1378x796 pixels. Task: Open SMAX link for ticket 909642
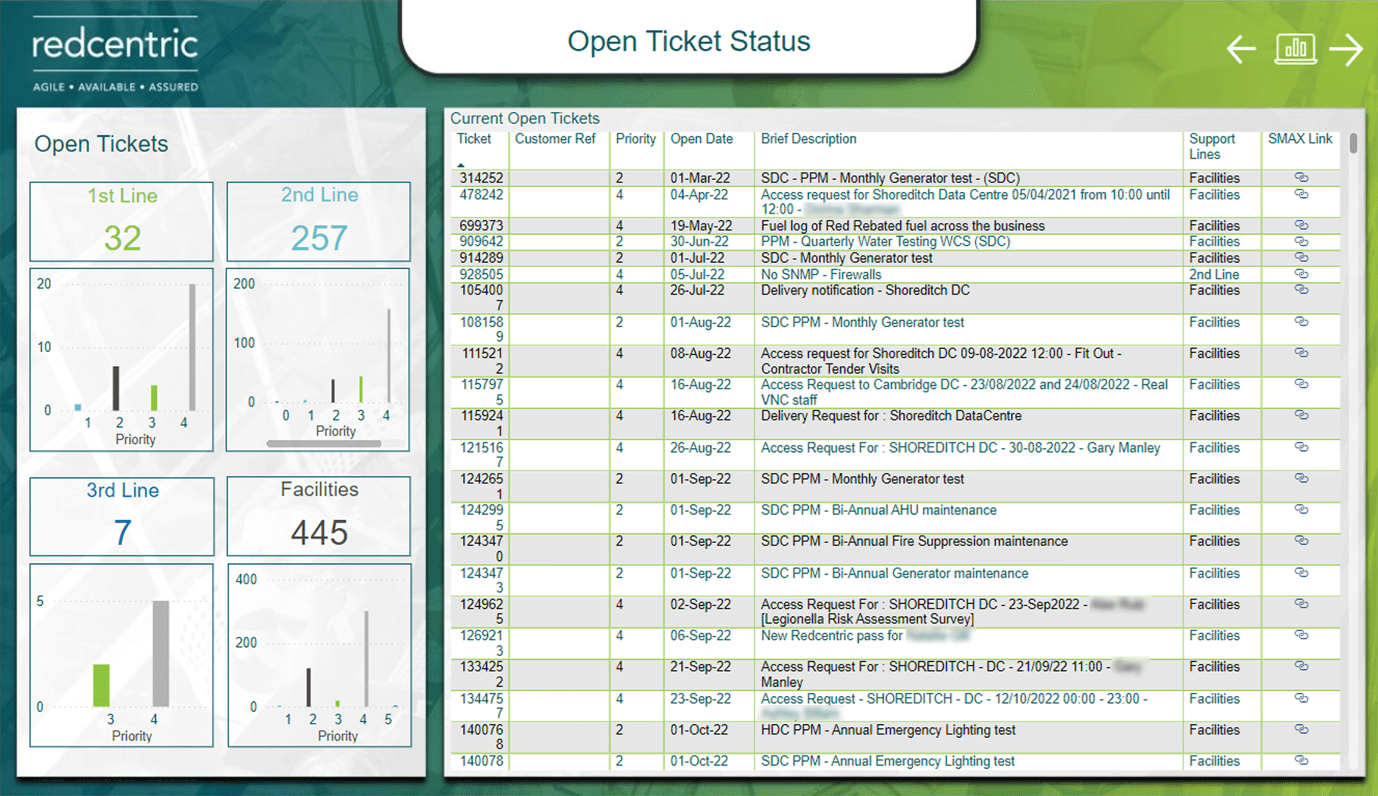[1301, 242]
